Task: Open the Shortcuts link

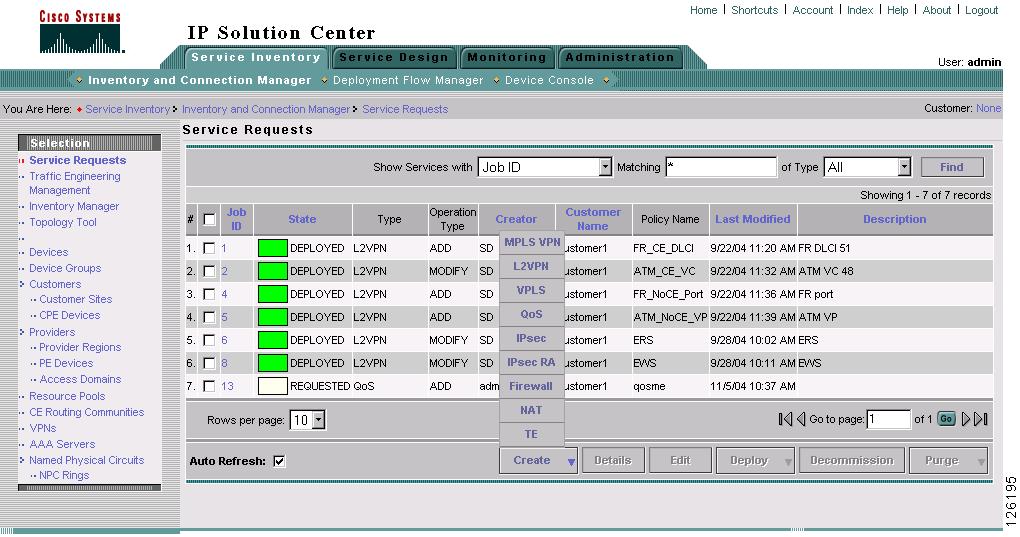Action: coord(755,10)
